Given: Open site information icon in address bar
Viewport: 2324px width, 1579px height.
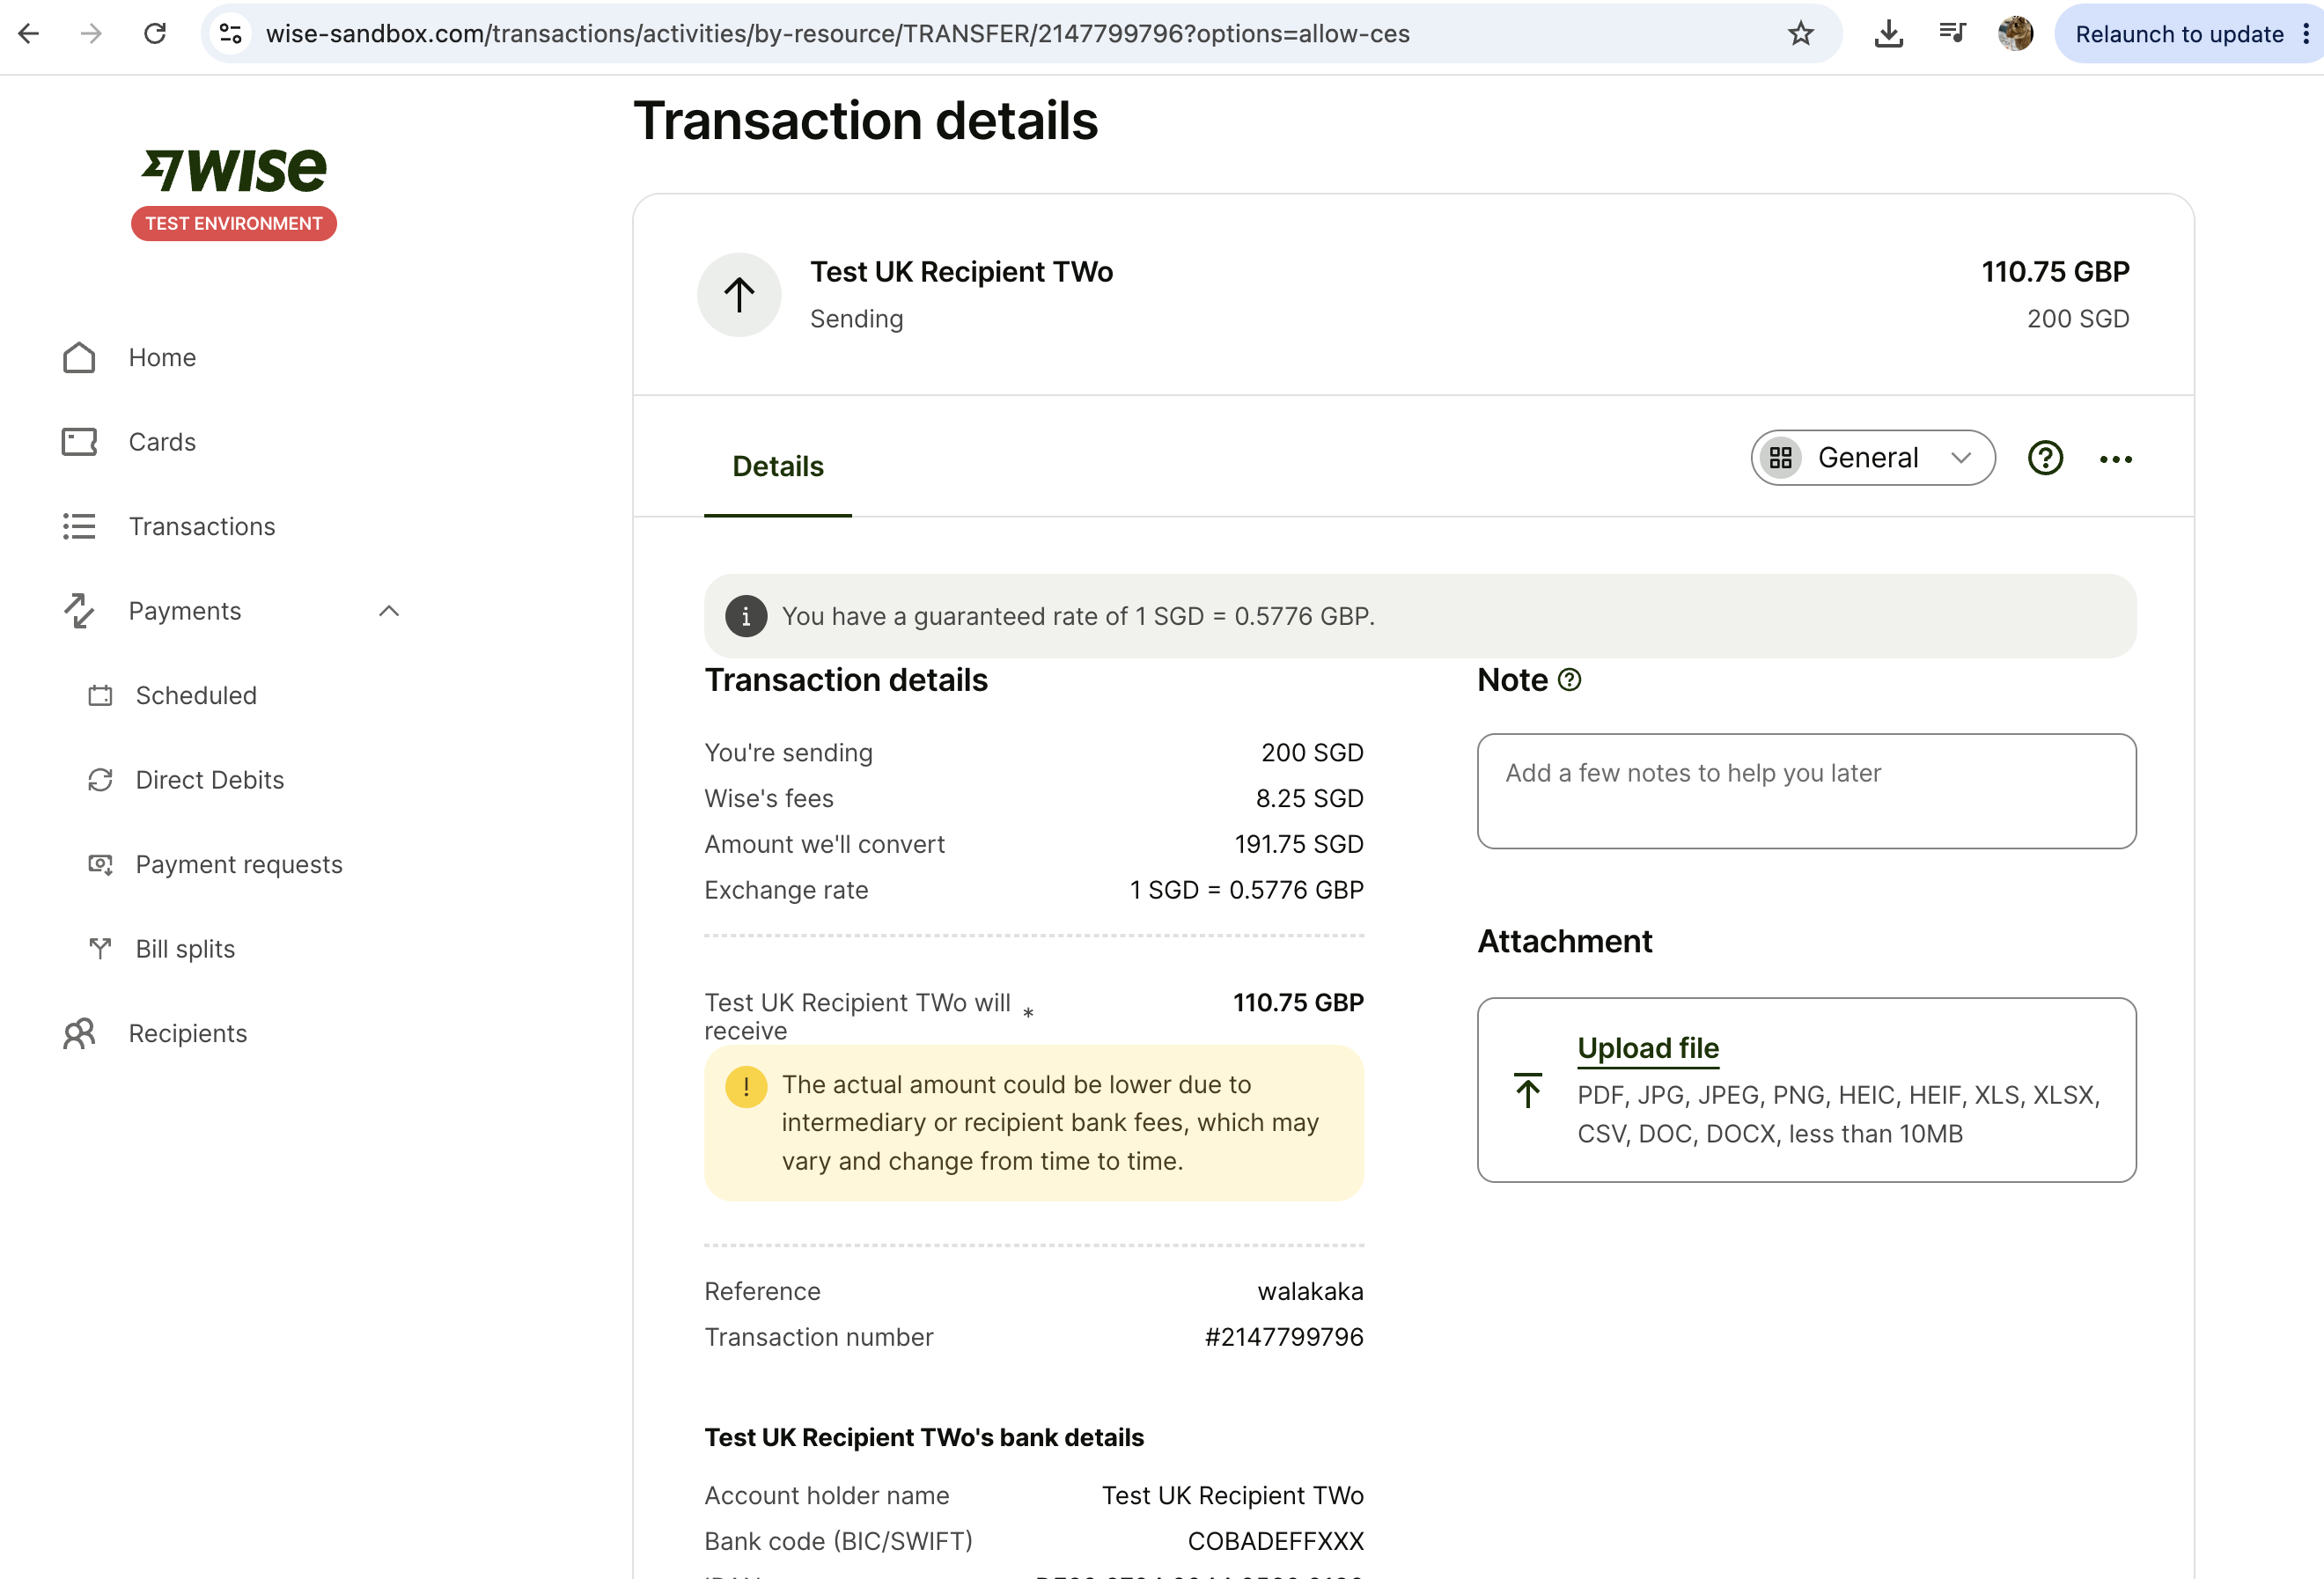Looking at the screenshot, I should point(231,34).
